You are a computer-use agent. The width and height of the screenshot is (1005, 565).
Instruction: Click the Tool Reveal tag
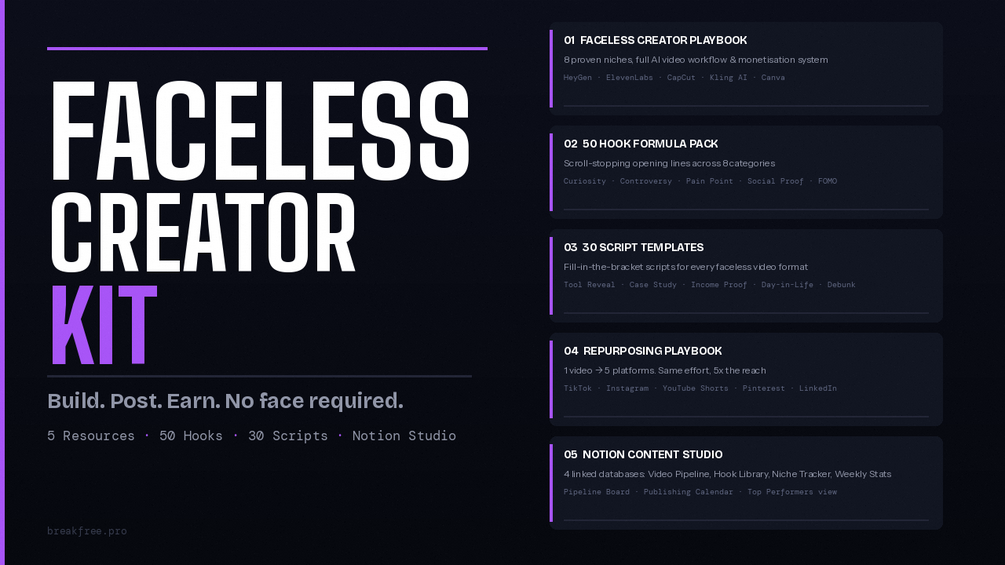pos(589,285)
